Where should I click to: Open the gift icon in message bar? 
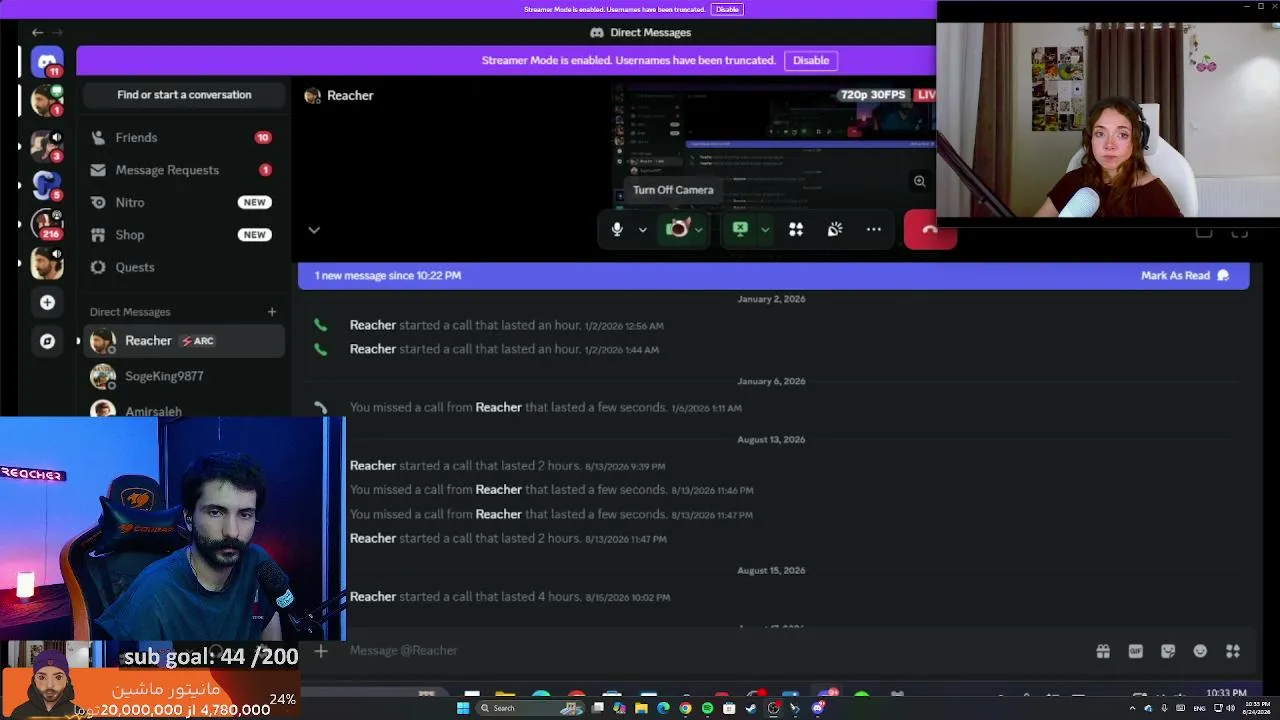click(x=1103, y=651)
